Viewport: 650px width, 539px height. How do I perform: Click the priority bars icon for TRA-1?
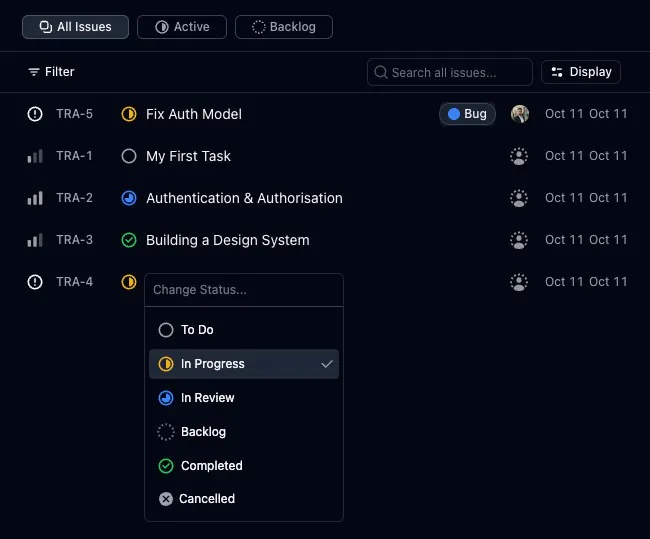point(35,156)
